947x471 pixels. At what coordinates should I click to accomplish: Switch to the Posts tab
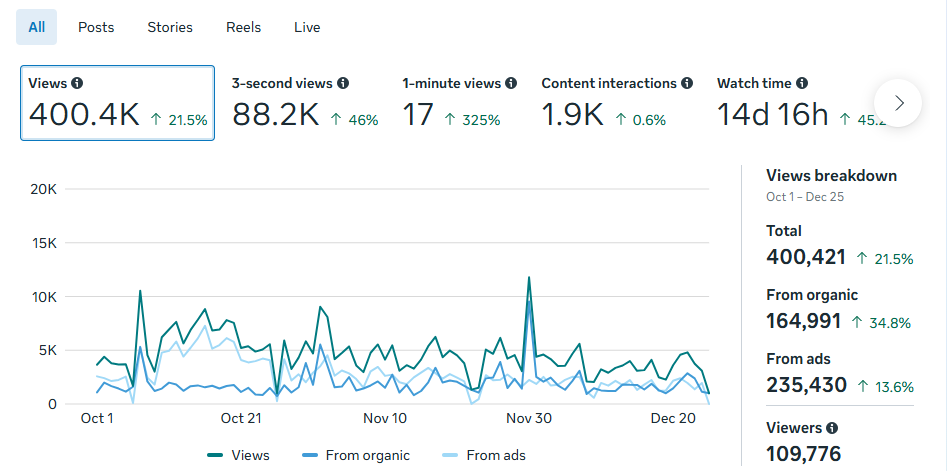[x=96, y=27]
